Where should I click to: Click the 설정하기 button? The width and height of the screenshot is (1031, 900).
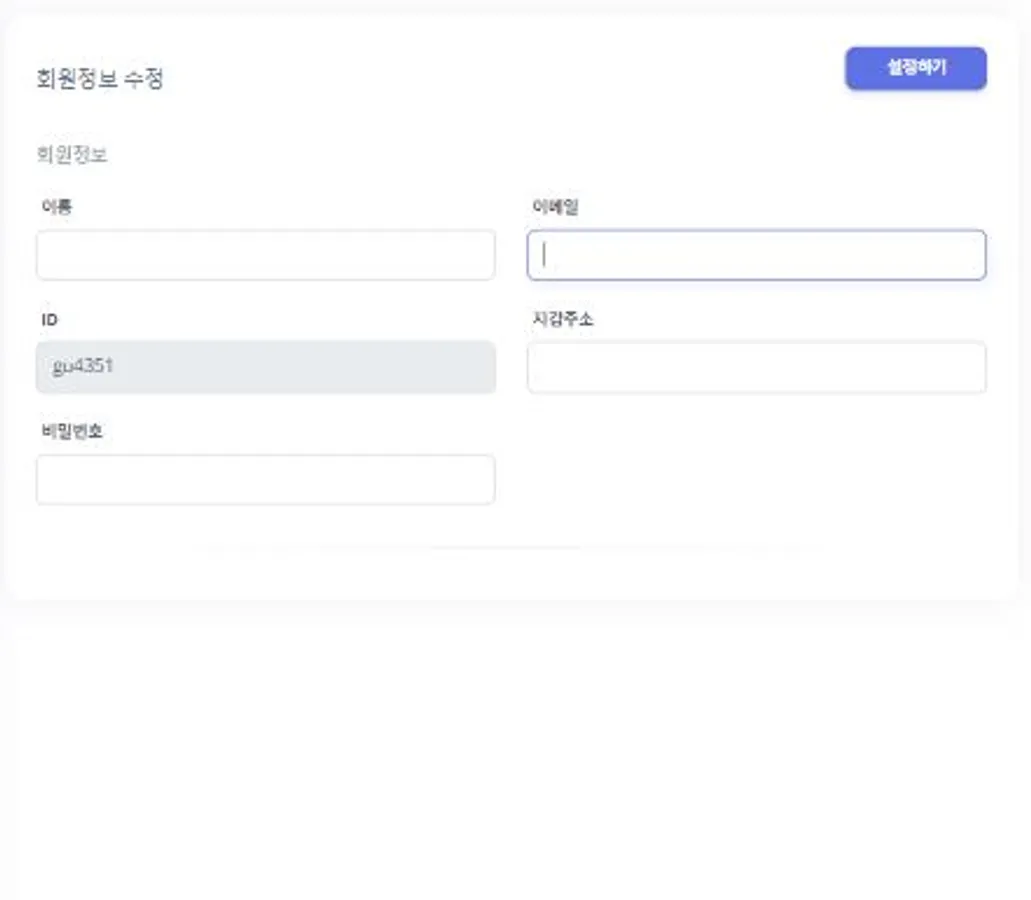(915, 68)
